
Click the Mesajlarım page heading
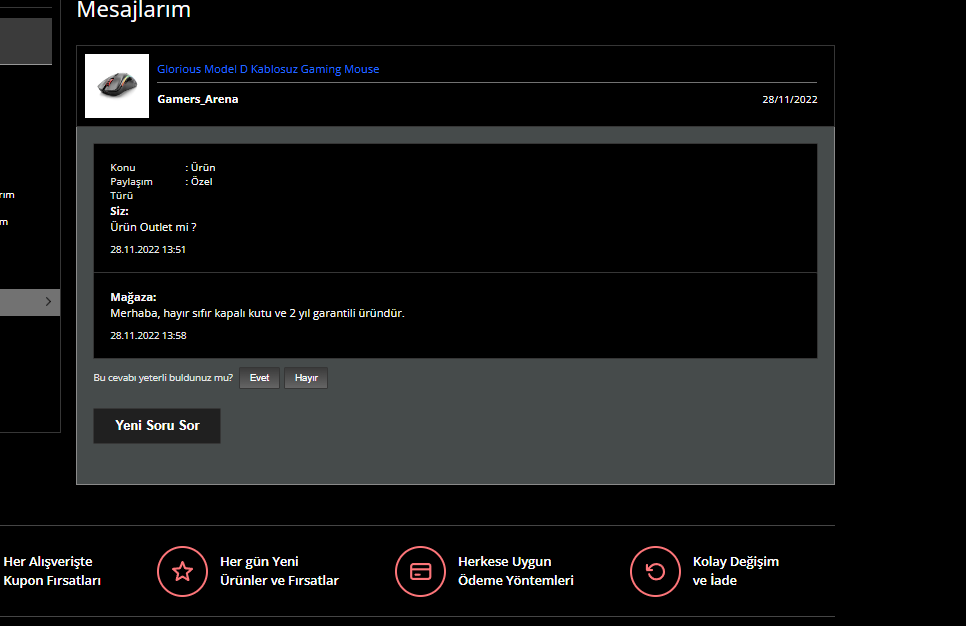pos(133,11)
